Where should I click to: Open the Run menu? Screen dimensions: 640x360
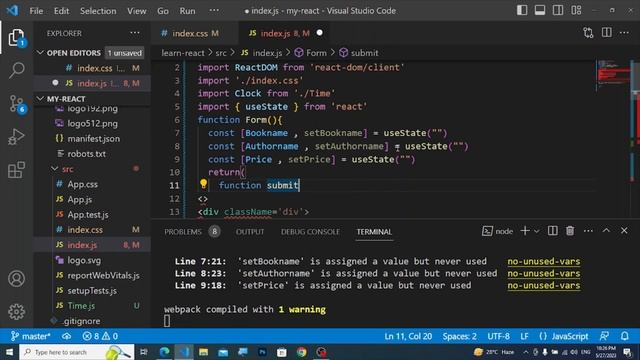click(x=187, y=11)
